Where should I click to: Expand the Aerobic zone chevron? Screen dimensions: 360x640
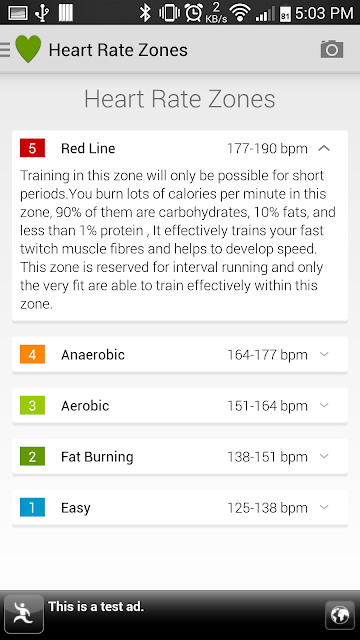(x=324, y=405)
